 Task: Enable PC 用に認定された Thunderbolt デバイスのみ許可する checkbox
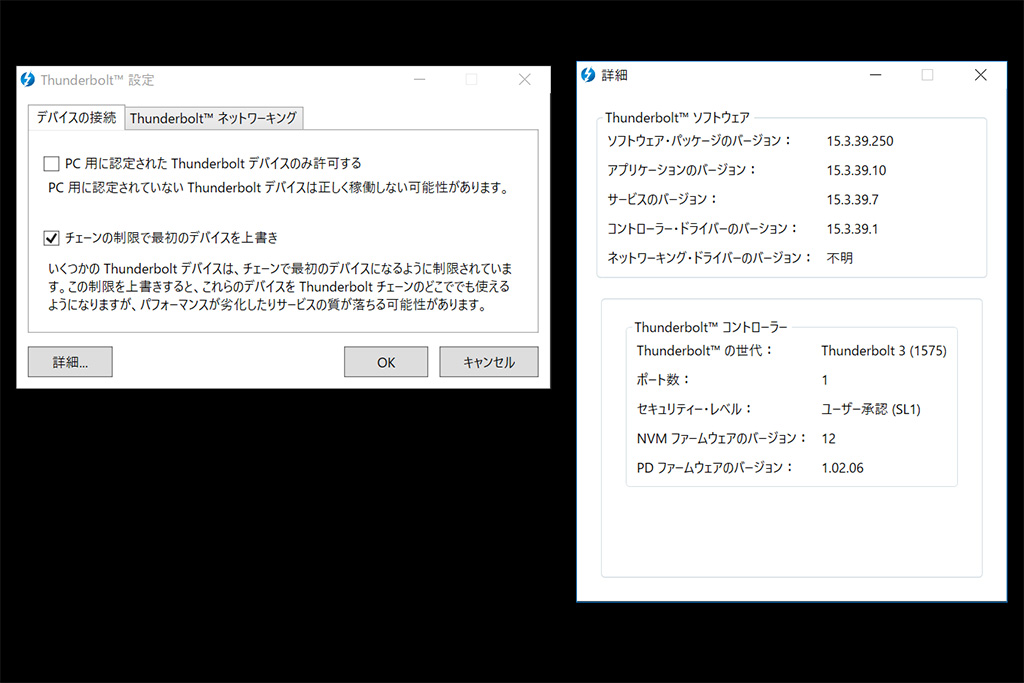[51, 163]
